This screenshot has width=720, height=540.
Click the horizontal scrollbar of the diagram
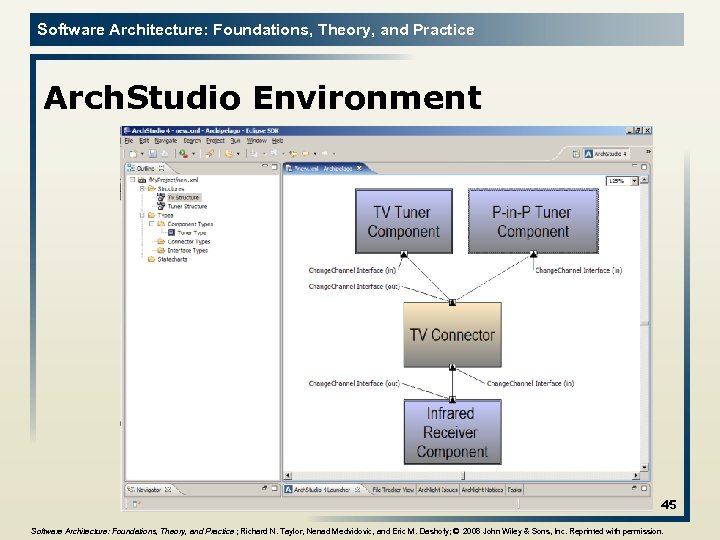[x=462, y=476]
